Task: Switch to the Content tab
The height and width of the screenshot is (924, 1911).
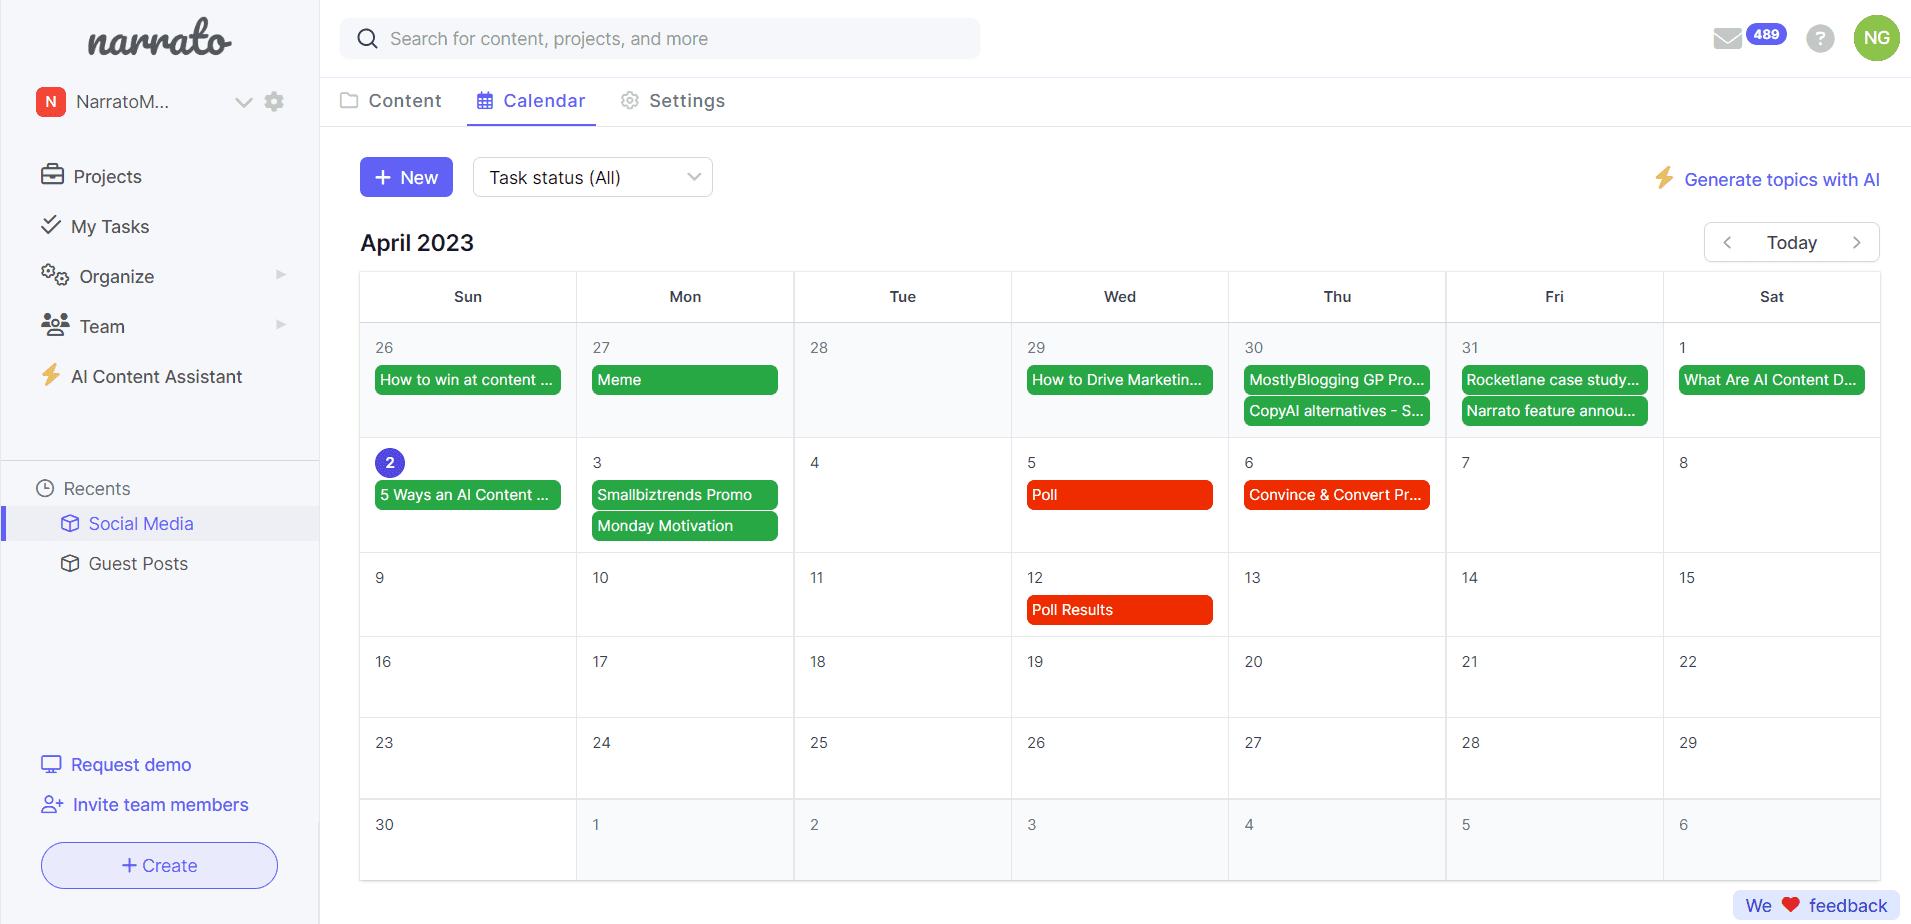Action: [x=391, y=101]
